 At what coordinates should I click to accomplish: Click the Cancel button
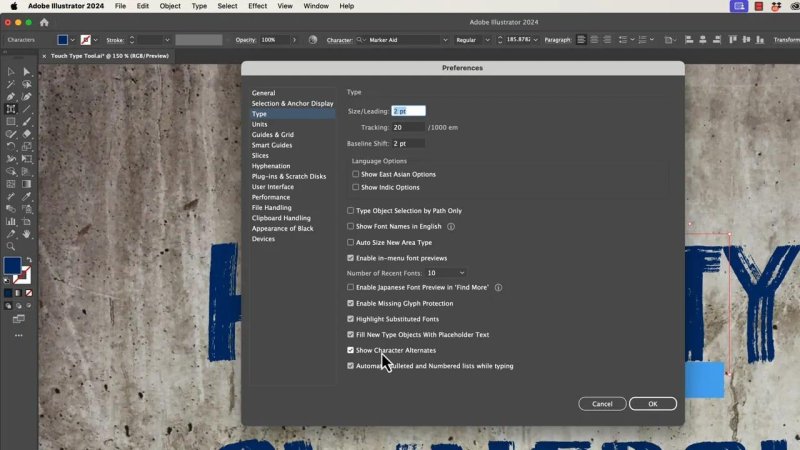coord(602,404)
